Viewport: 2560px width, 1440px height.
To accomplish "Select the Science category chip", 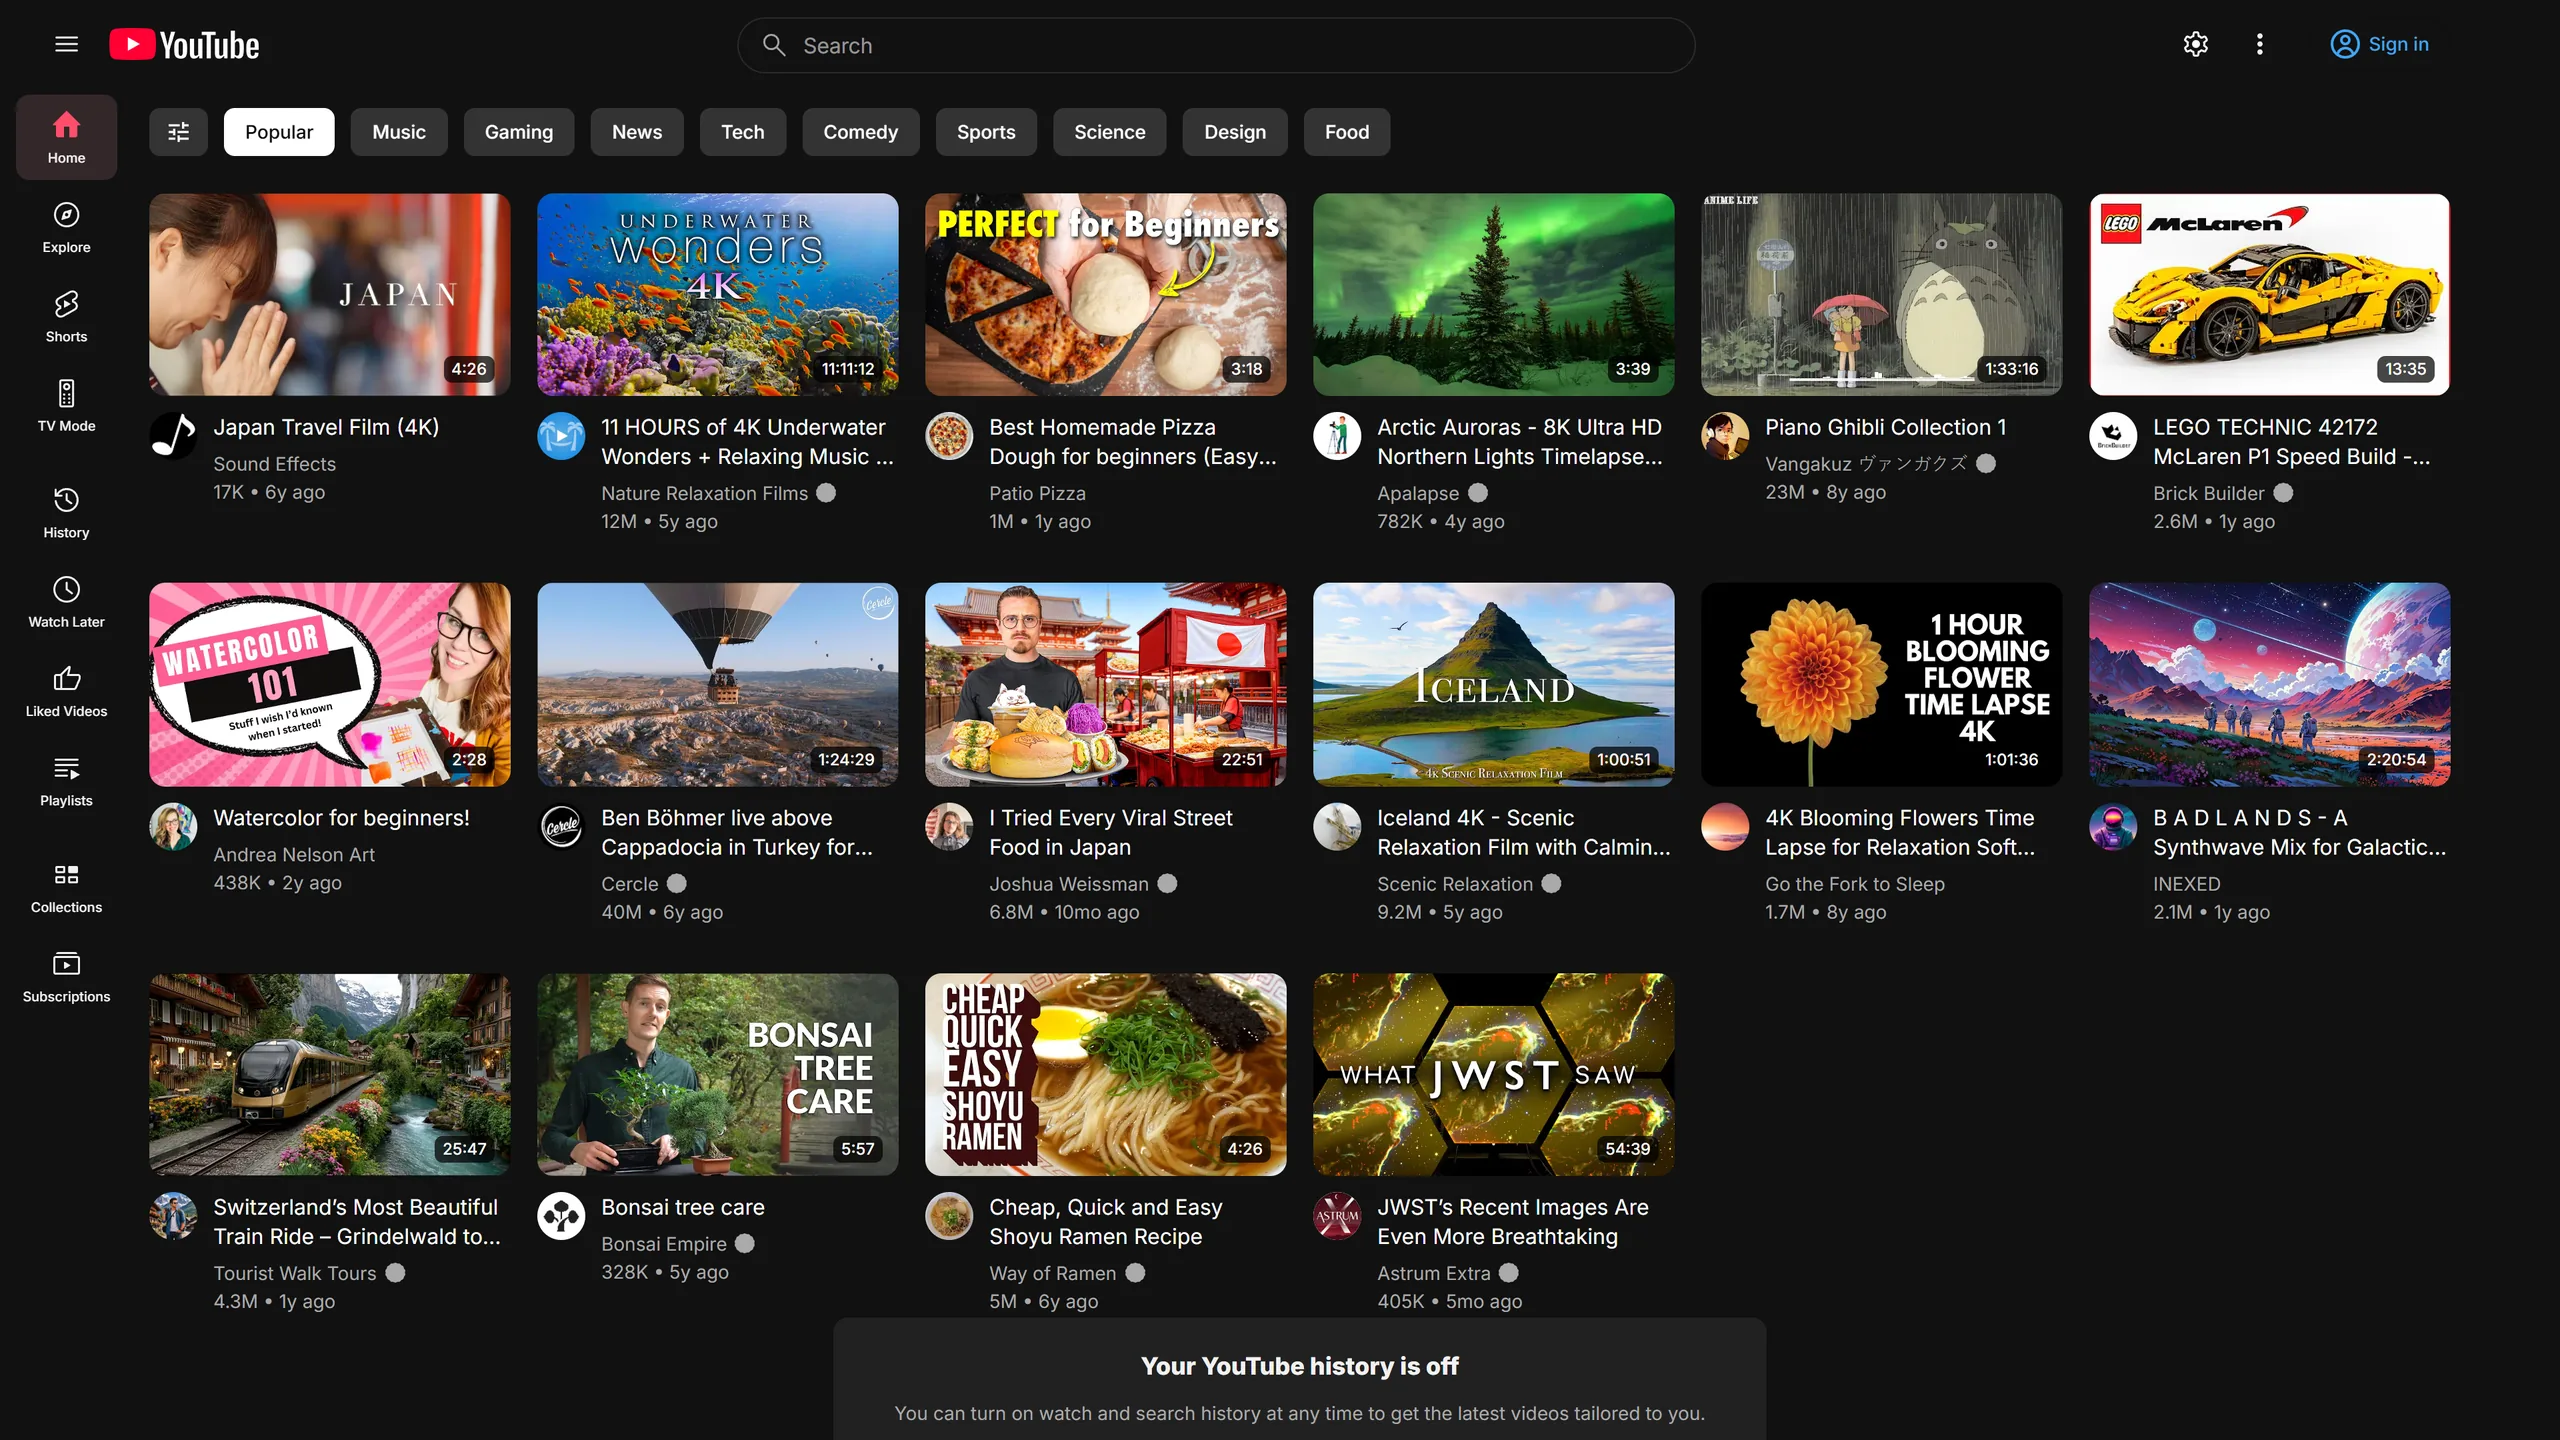I will pyautogui.click(x=1110, y=131).
